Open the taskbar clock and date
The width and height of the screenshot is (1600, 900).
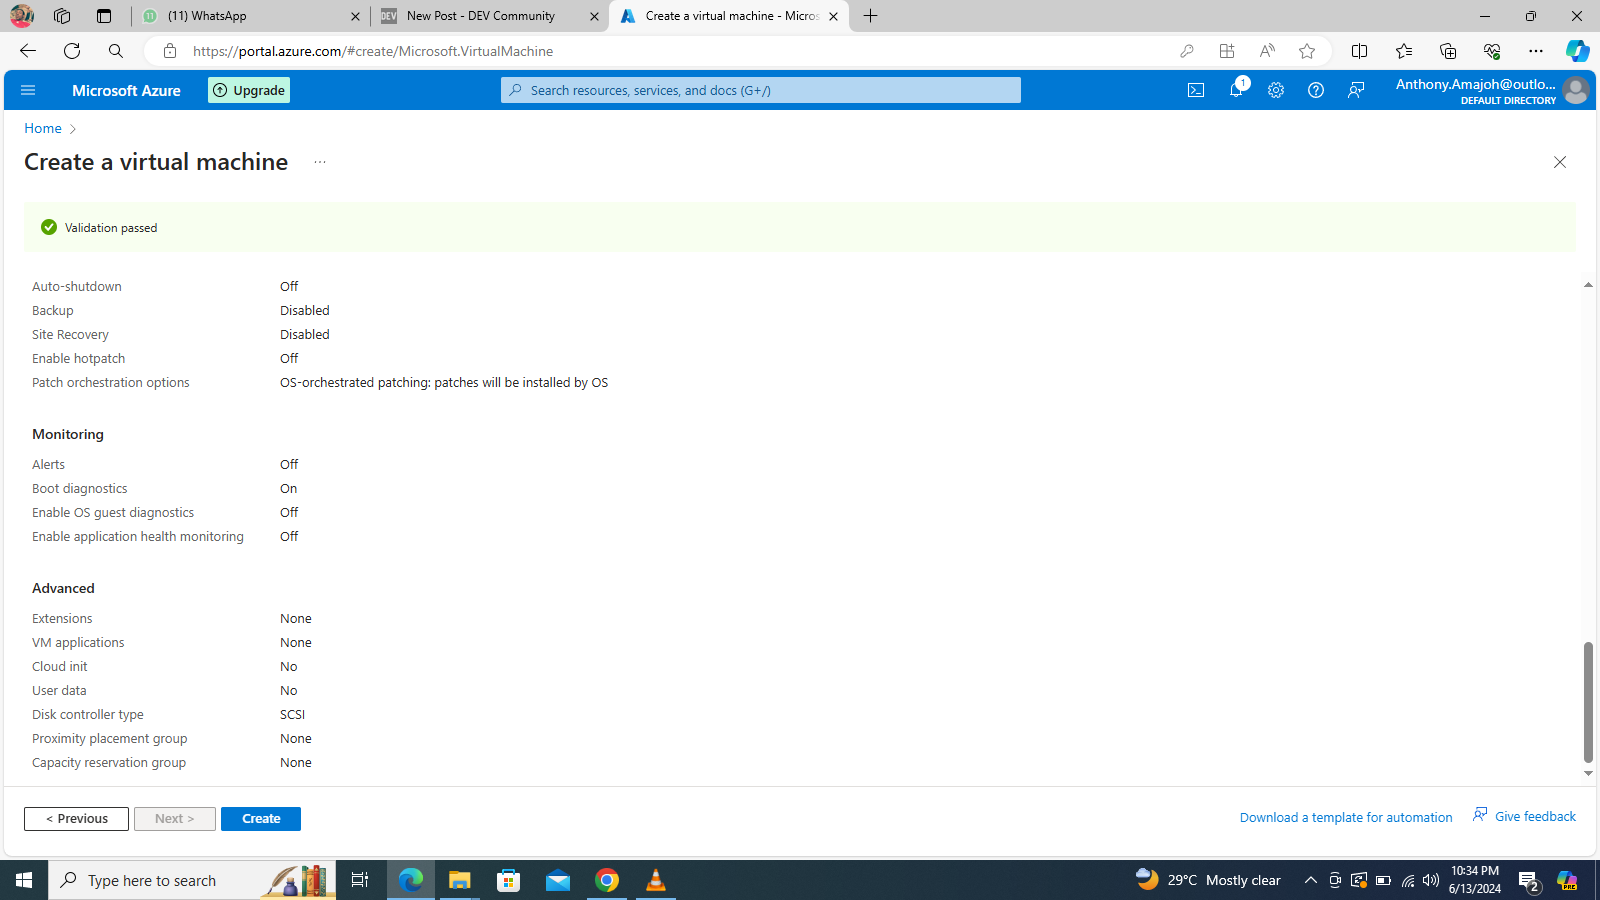[1475, 880]
